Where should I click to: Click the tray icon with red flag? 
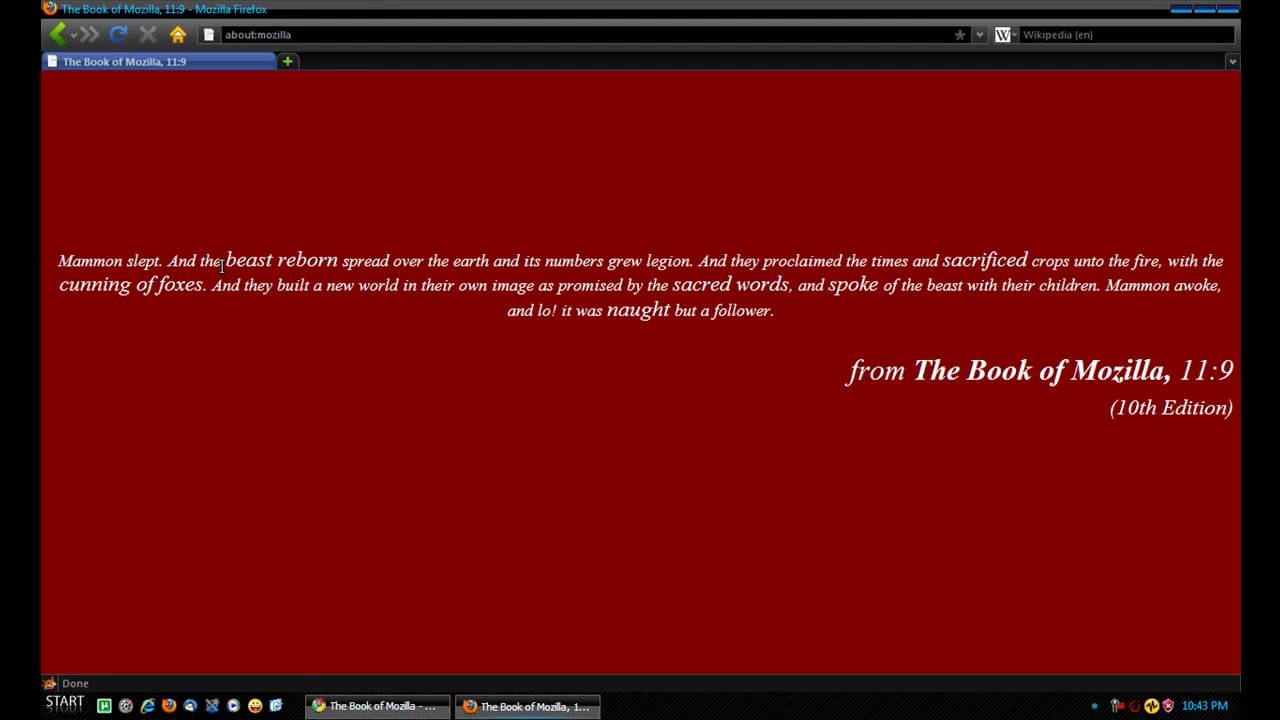pos(1118,706)
